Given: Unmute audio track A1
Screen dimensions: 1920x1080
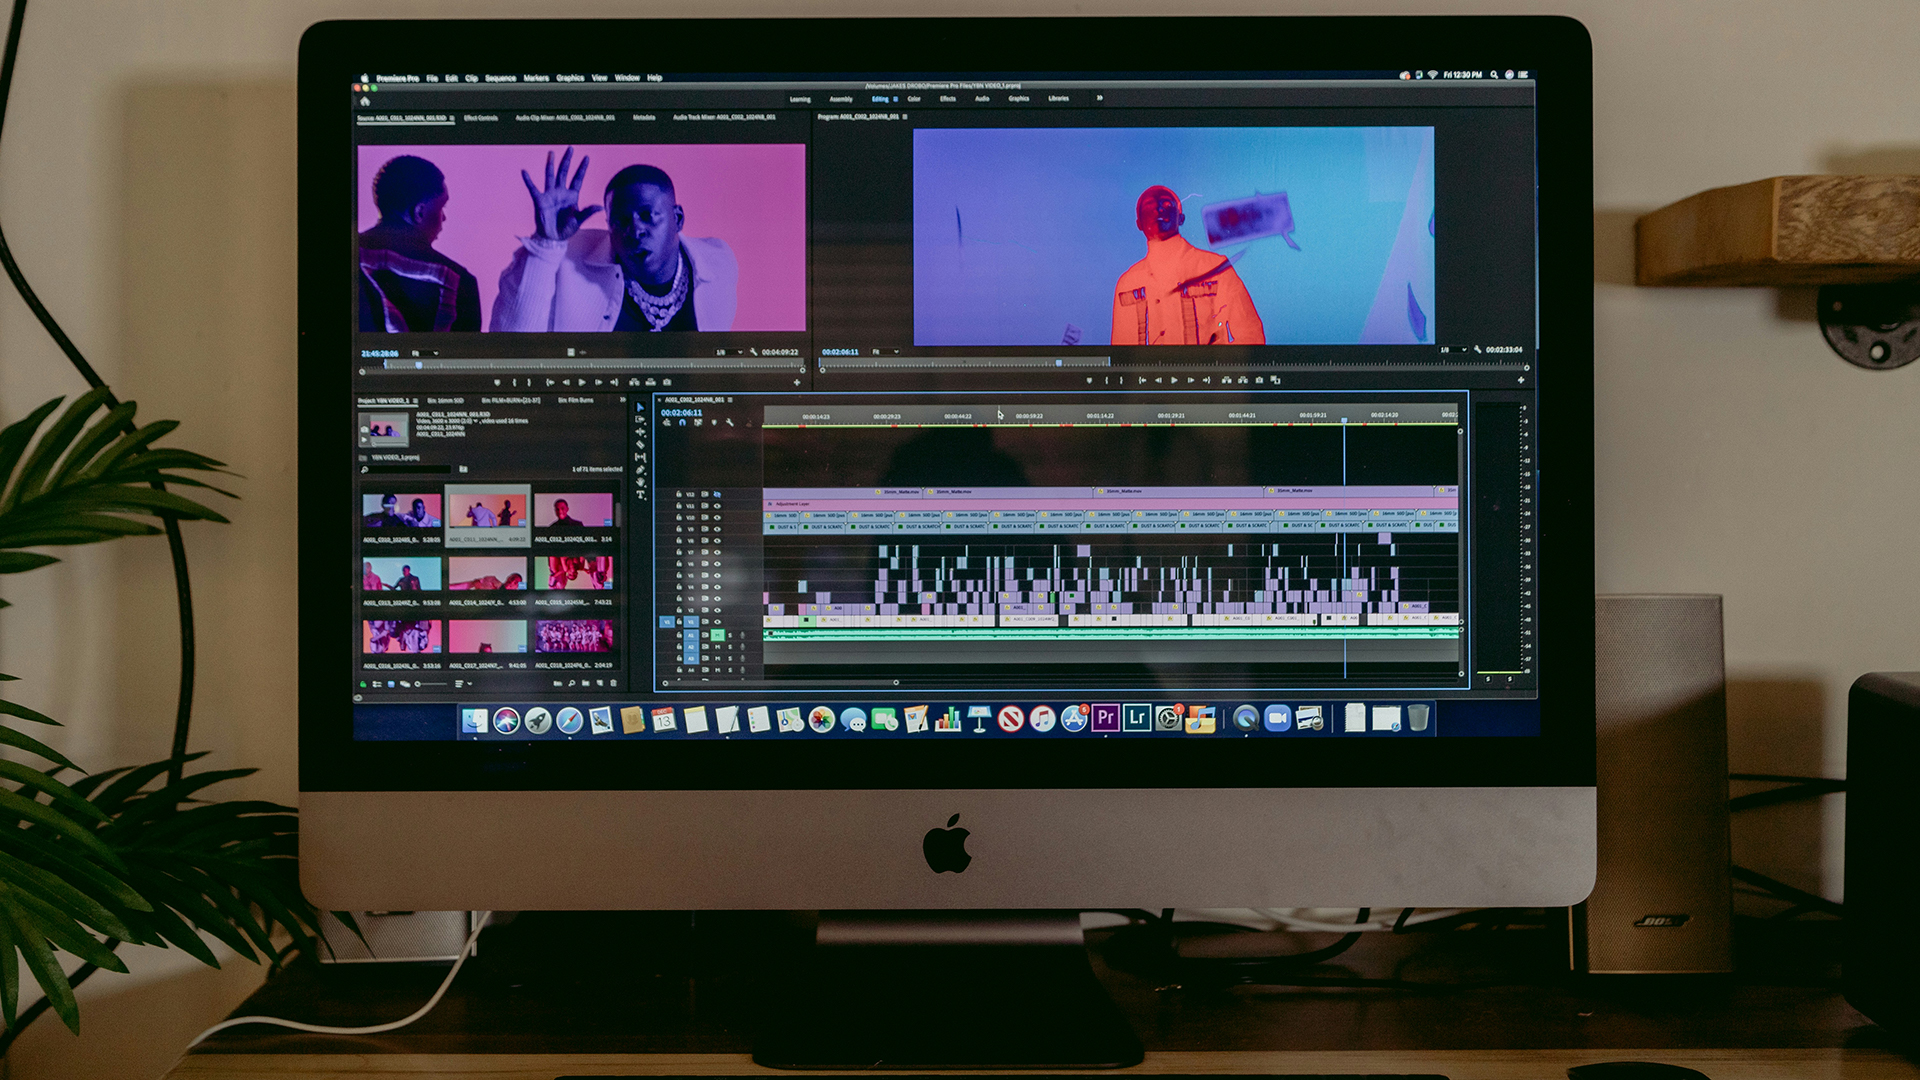Looking at the screenshot, I should click(717, 635).
